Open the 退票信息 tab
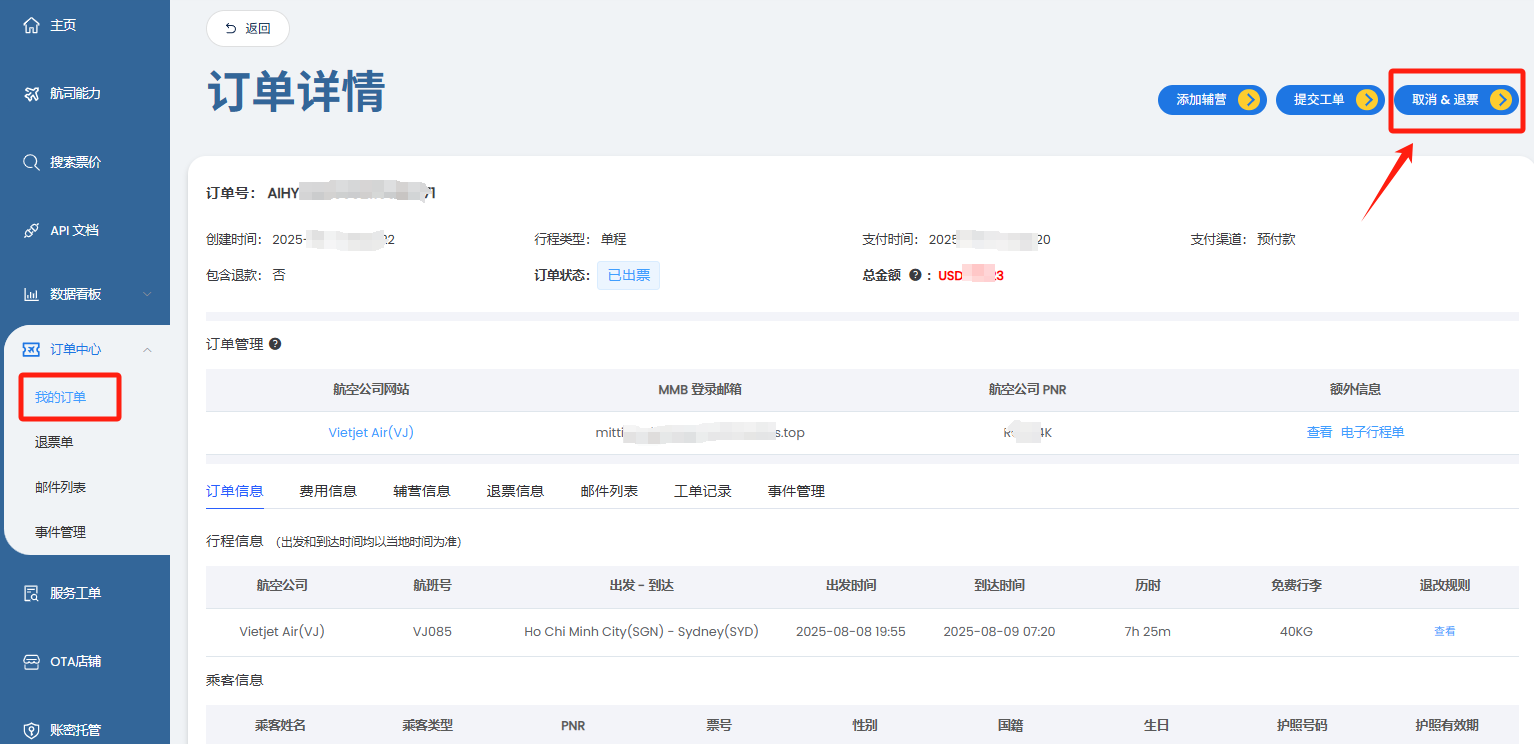1534x744 pixels. click(x=515, y=491)
